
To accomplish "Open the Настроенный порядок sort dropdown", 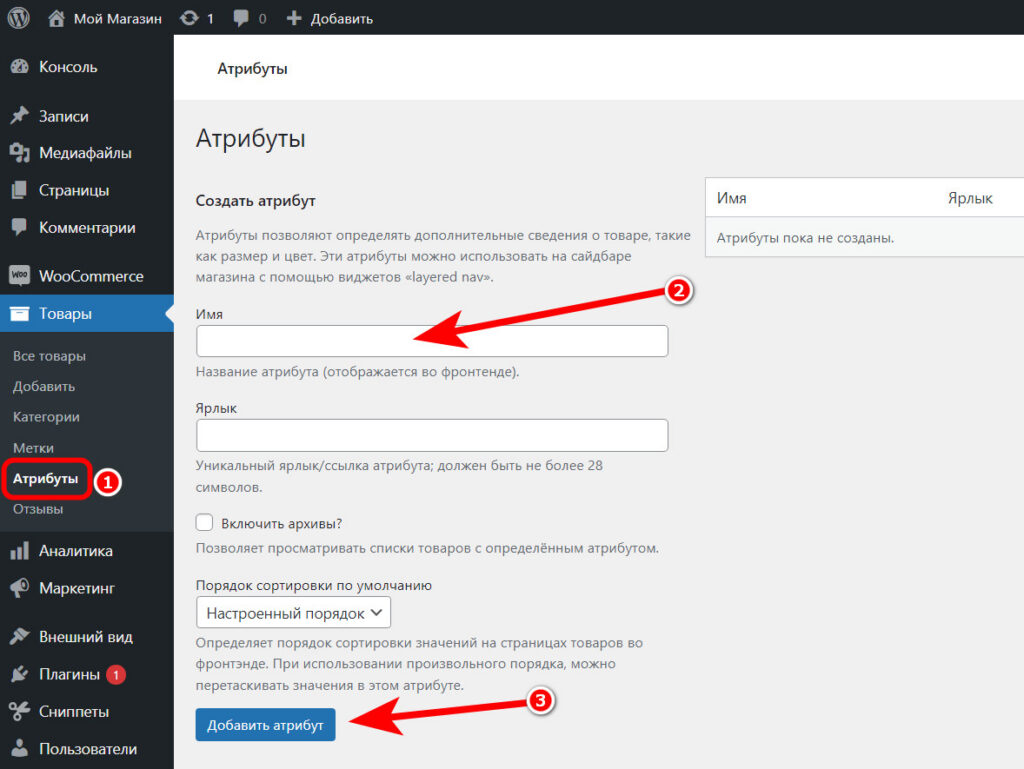I will pos(293,613).
